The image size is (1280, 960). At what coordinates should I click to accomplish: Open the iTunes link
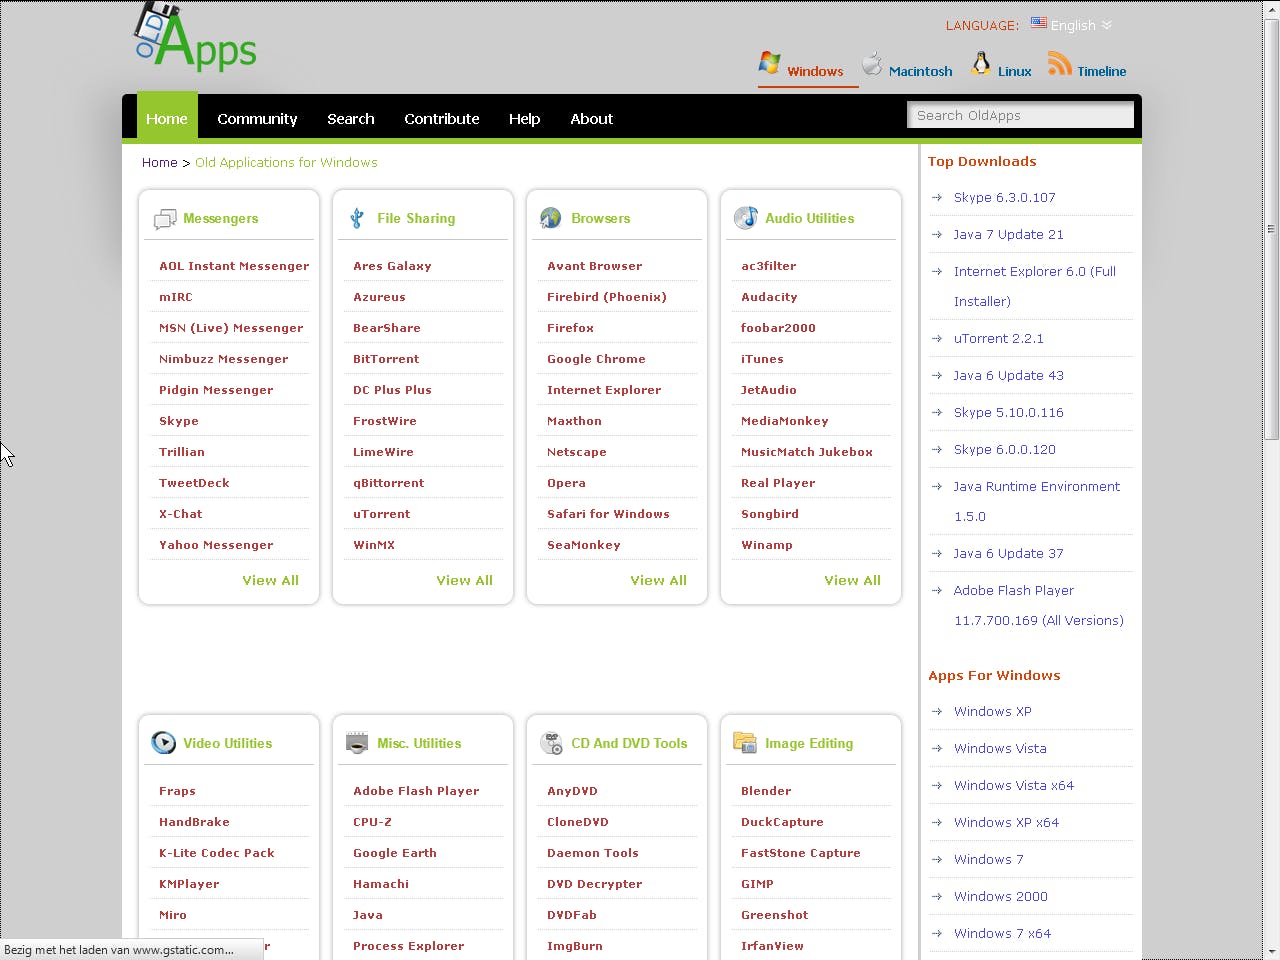coord(762,359)
